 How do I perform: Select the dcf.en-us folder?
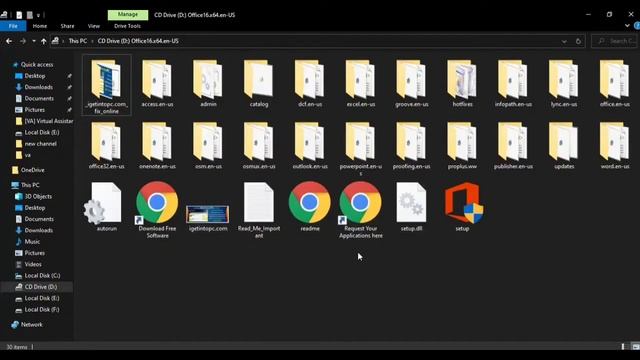click(x=310, y=84)
